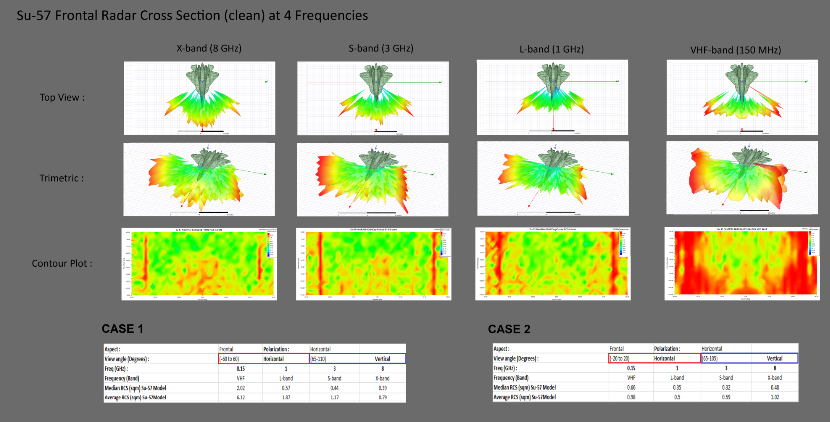Select the L-band top view plot
This screenshot has width=830, height=422.
tap(552, 97)
